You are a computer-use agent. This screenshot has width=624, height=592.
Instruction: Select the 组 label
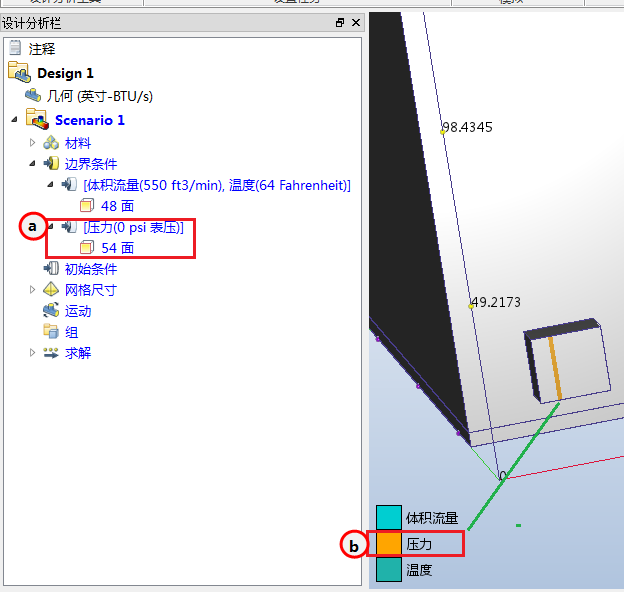click(72, 332)
